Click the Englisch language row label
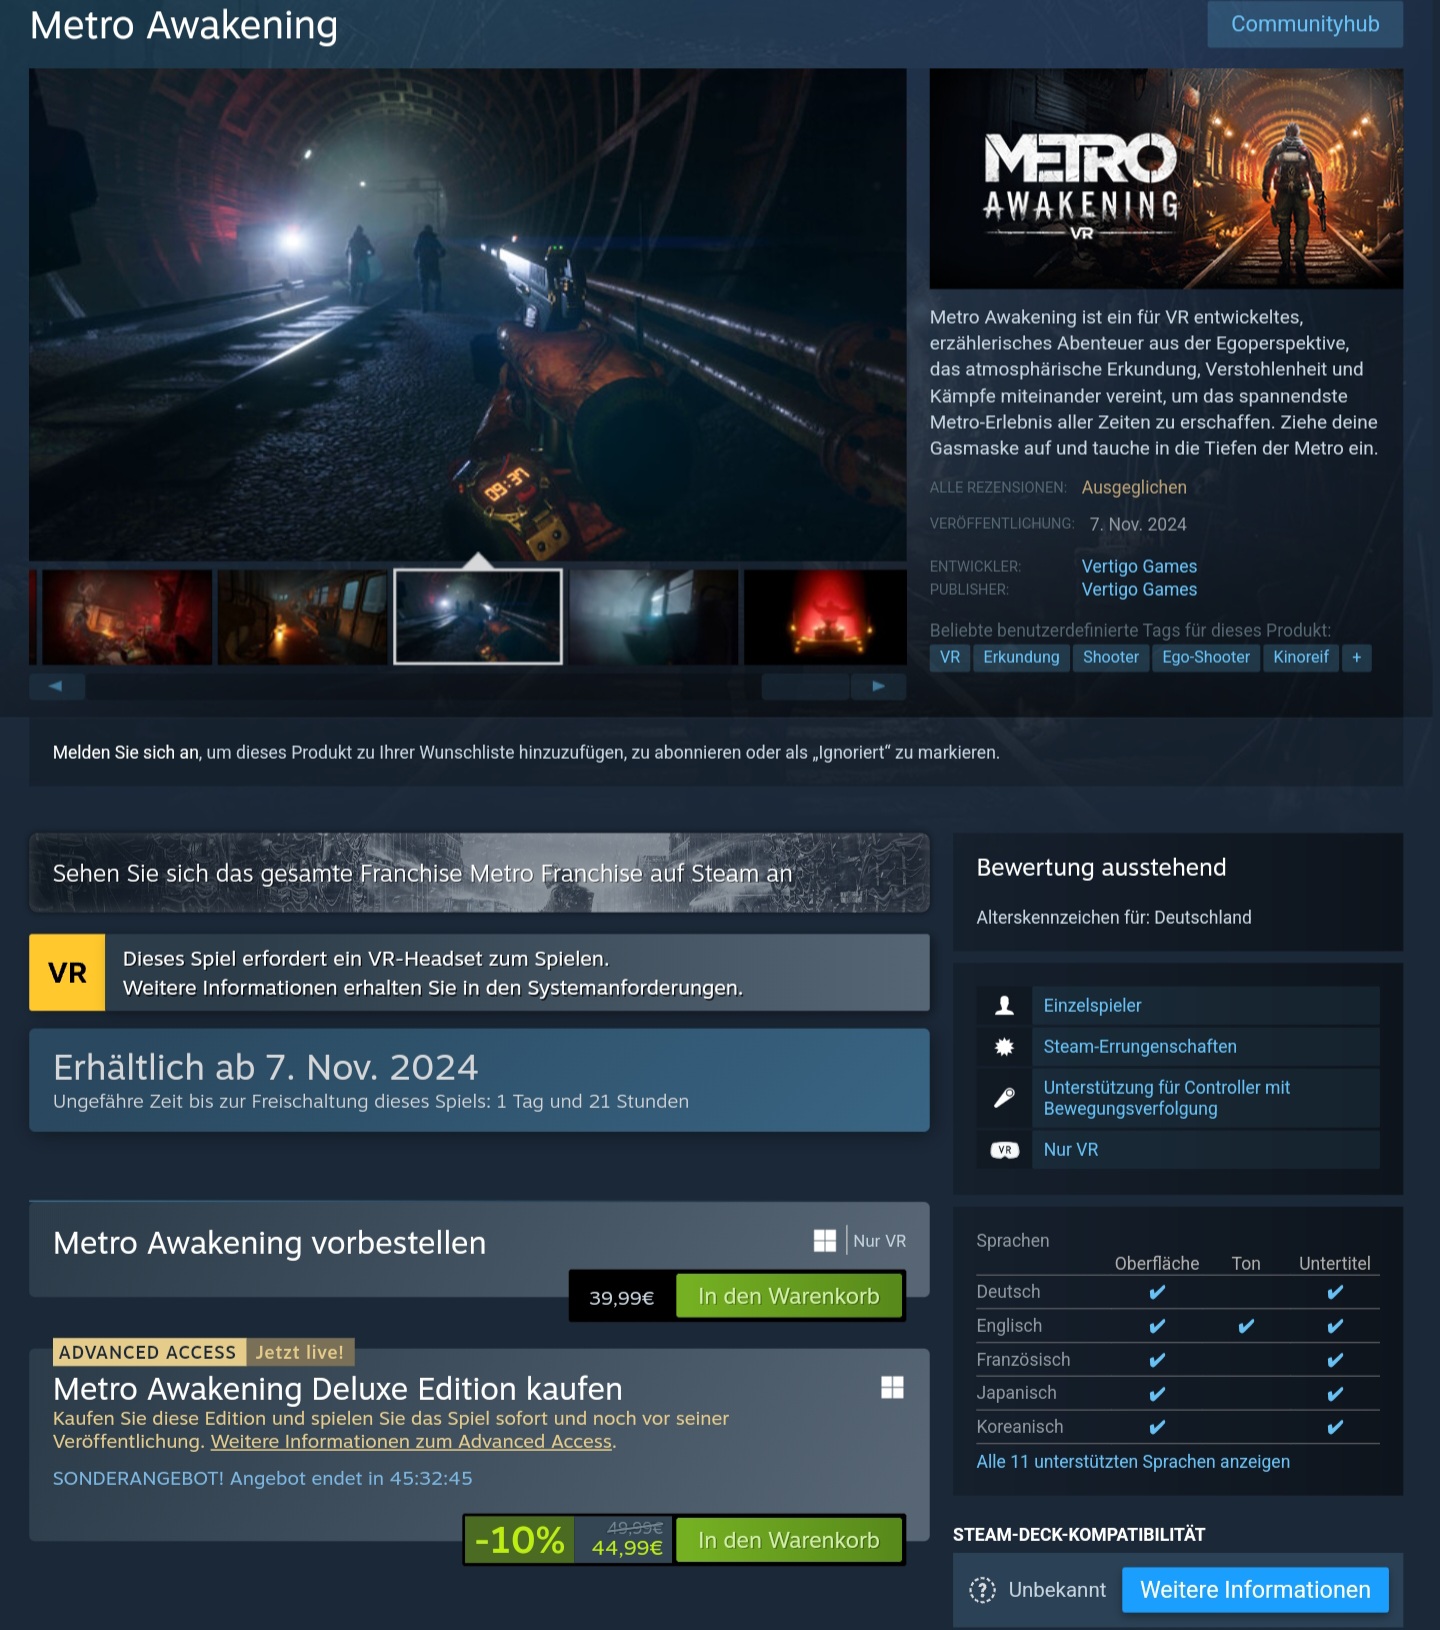 pyautogui.click(x=1009, y=1326)
